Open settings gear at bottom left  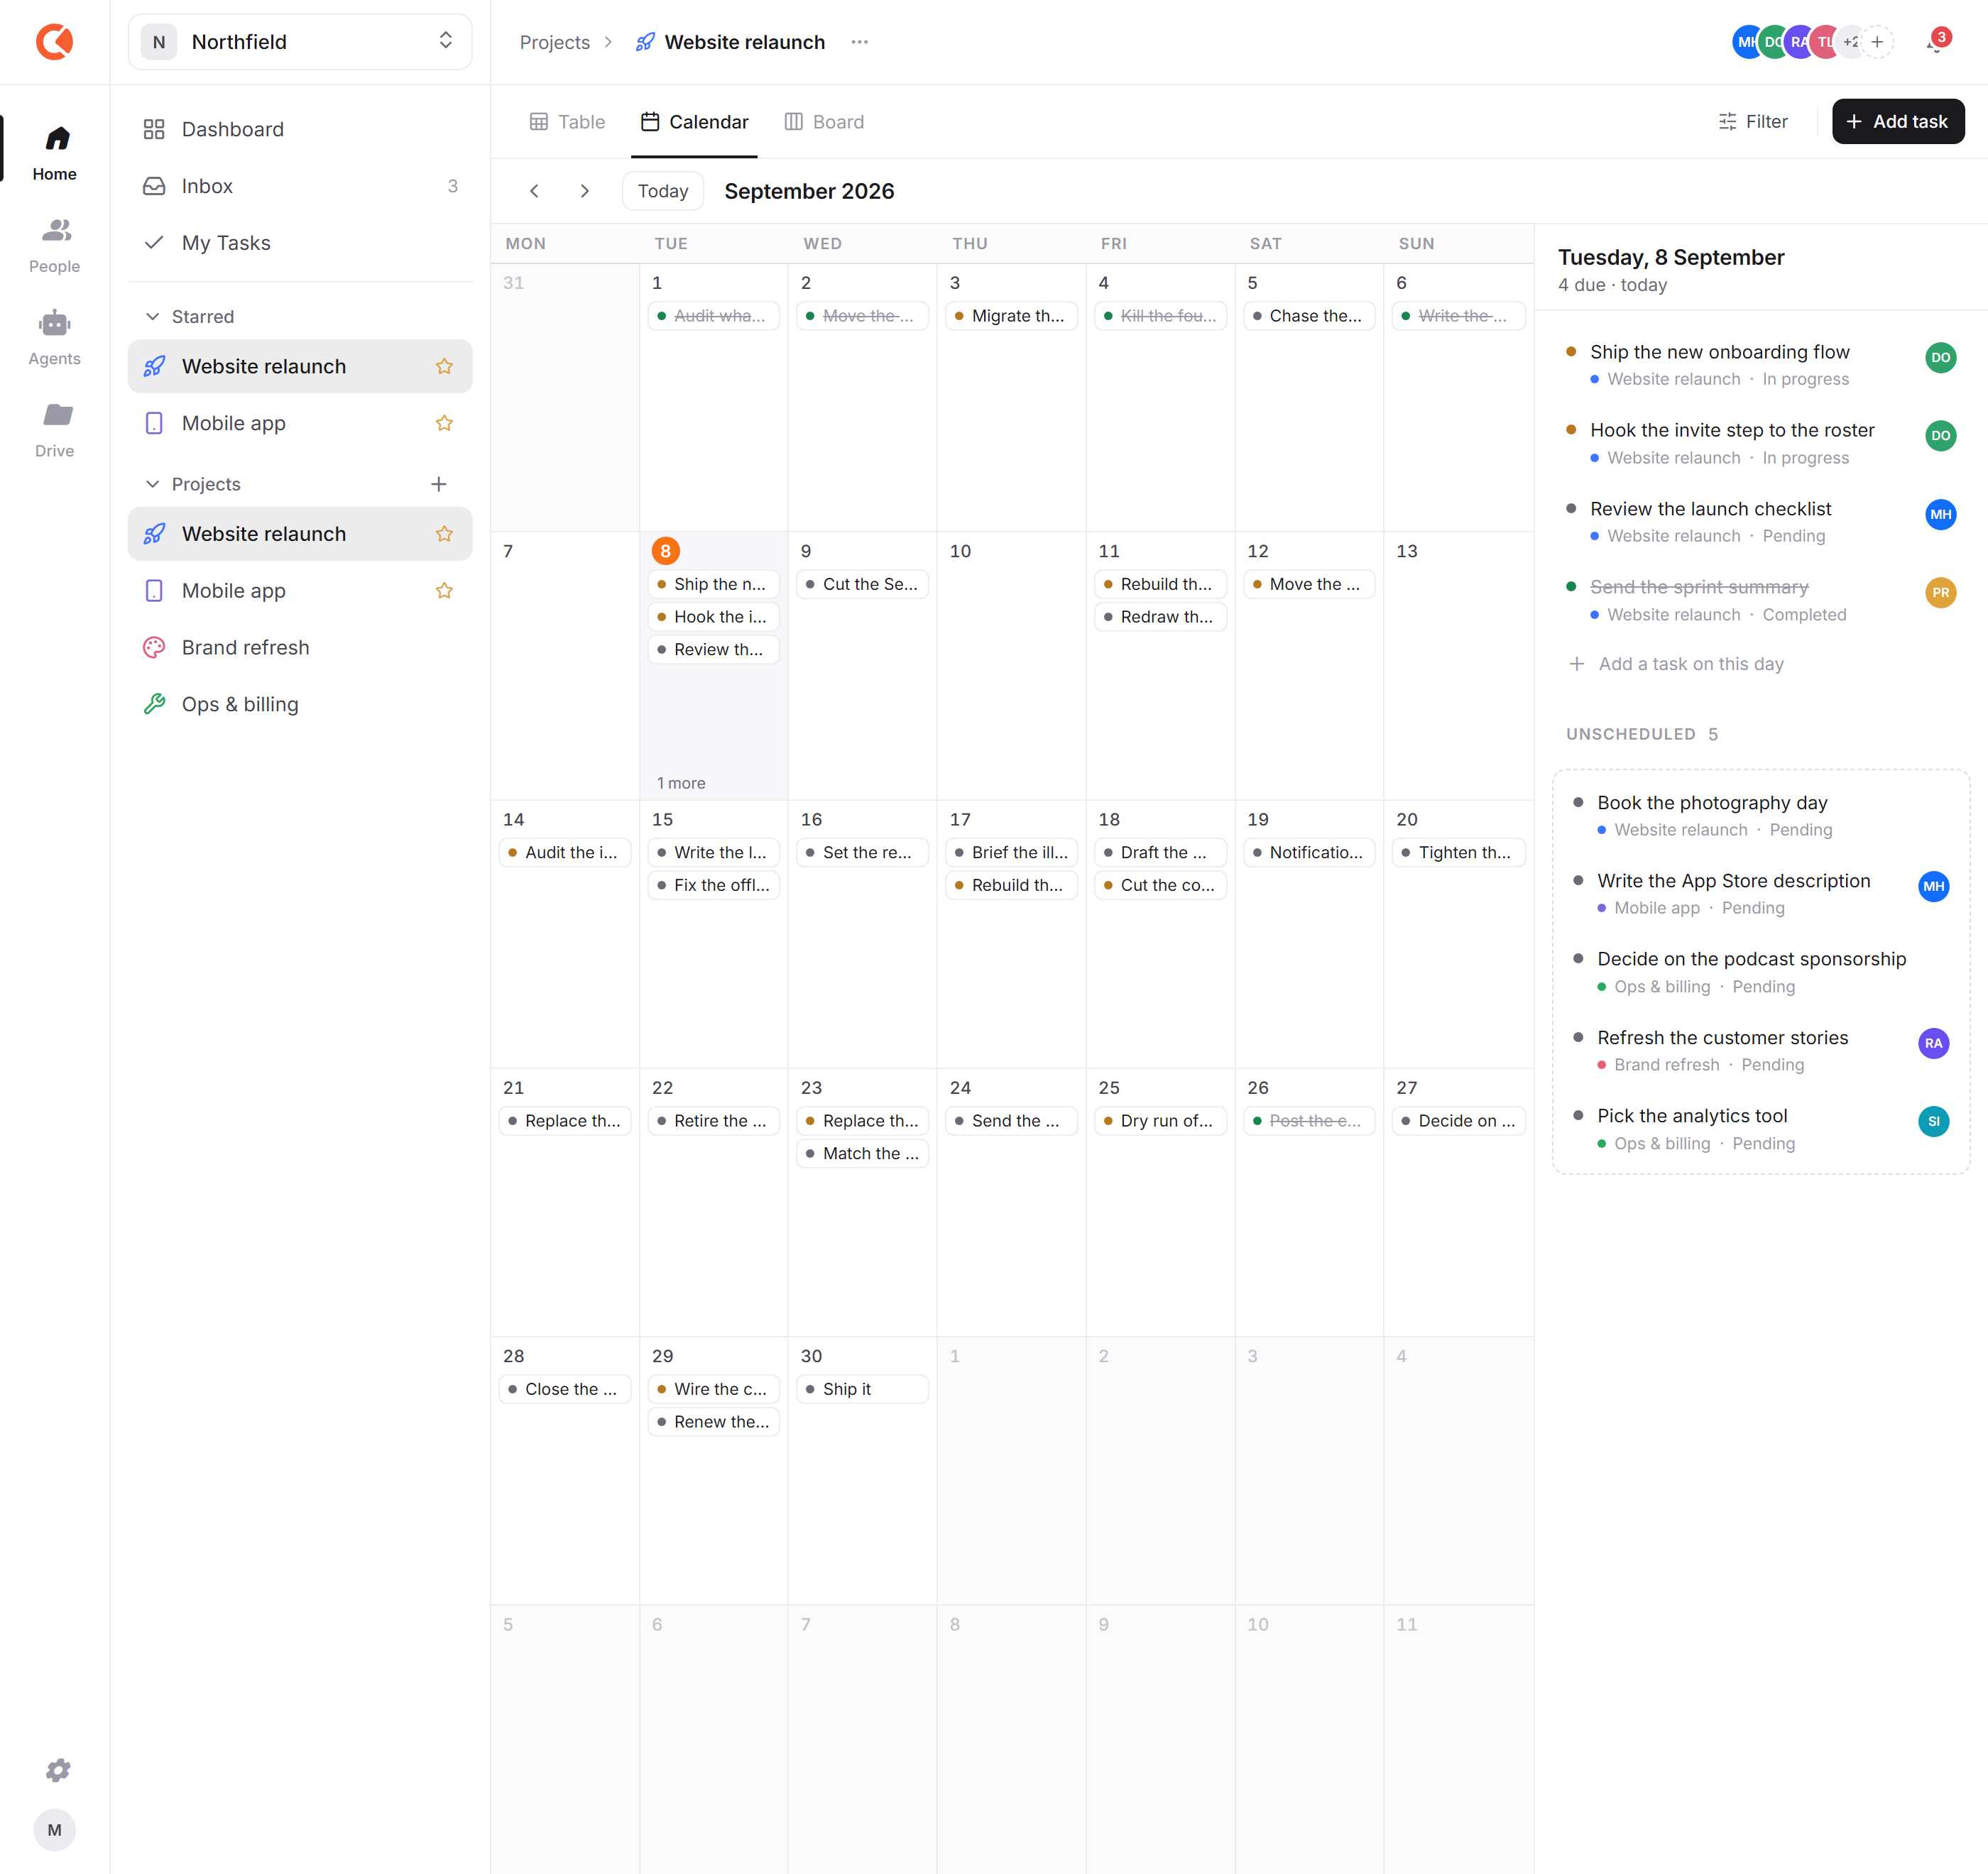coord(58,1770)
